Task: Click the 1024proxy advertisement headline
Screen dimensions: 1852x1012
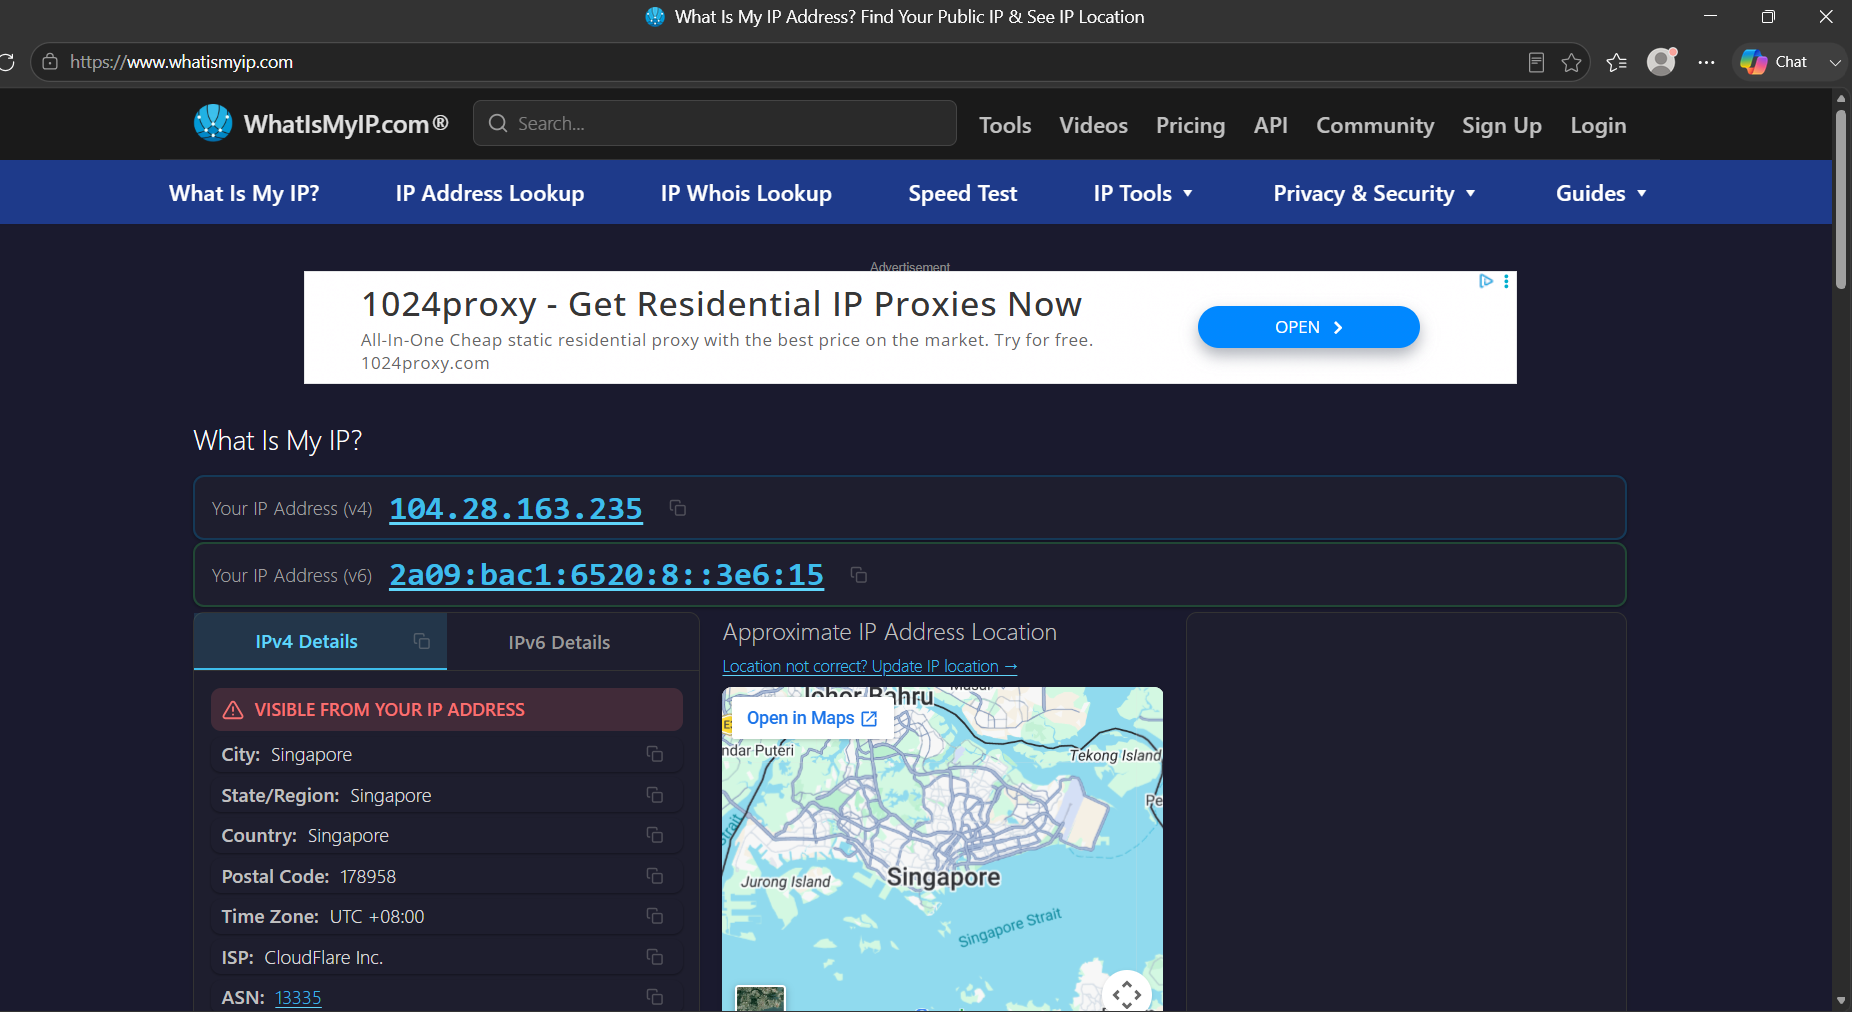Action: [721, 304]
